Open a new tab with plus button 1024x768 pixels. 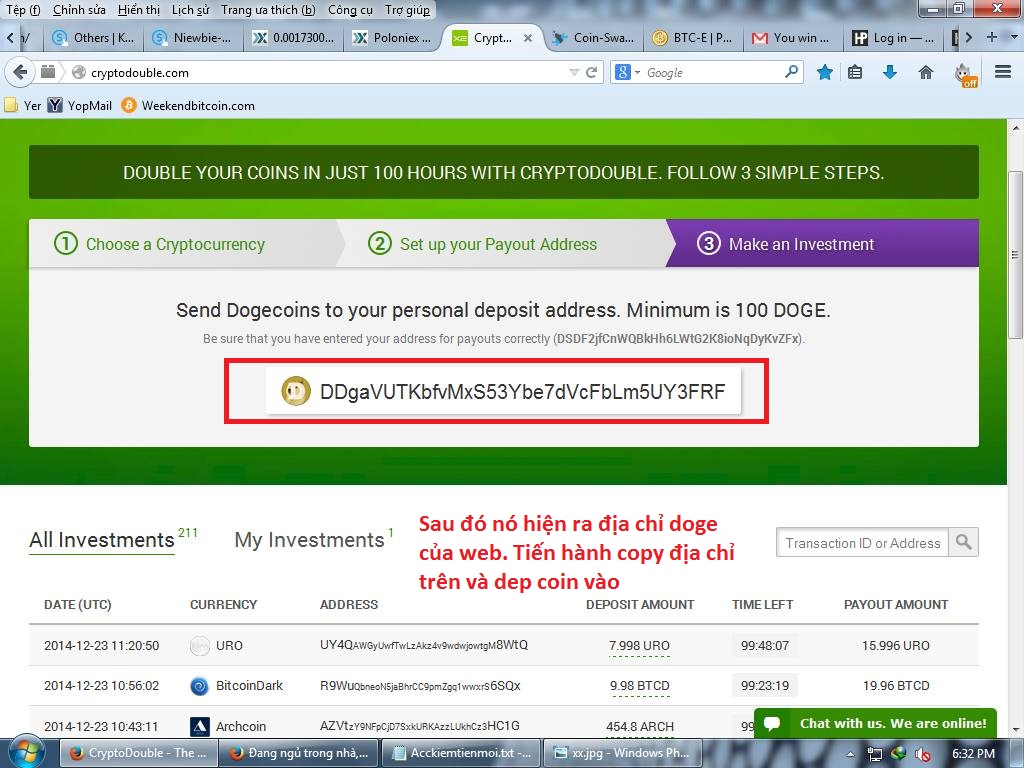point(992,37)
